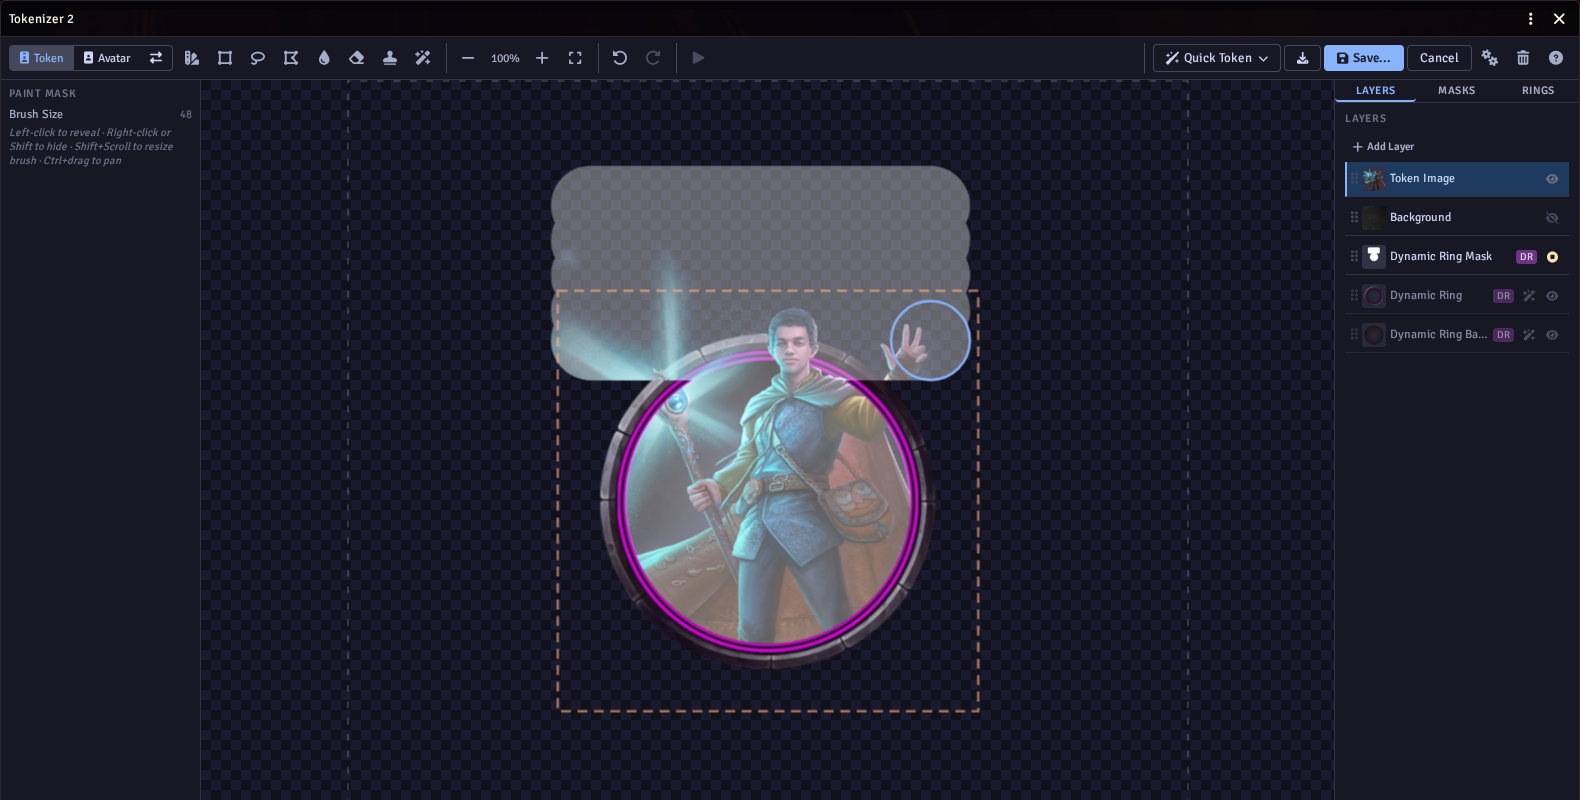Open the LAYERS tab
Screen dimensions: 1580x800
click(x=1375, y=91)
